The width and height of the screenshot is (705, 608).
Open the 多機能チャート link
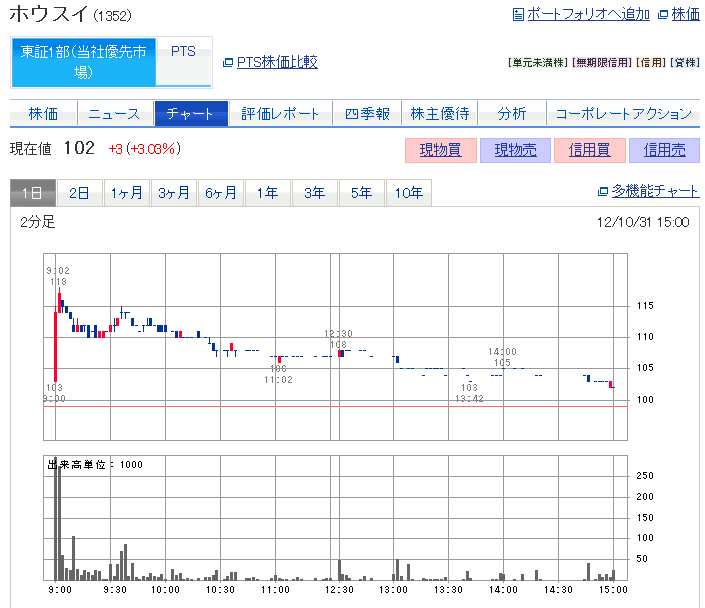coord(655,191)
